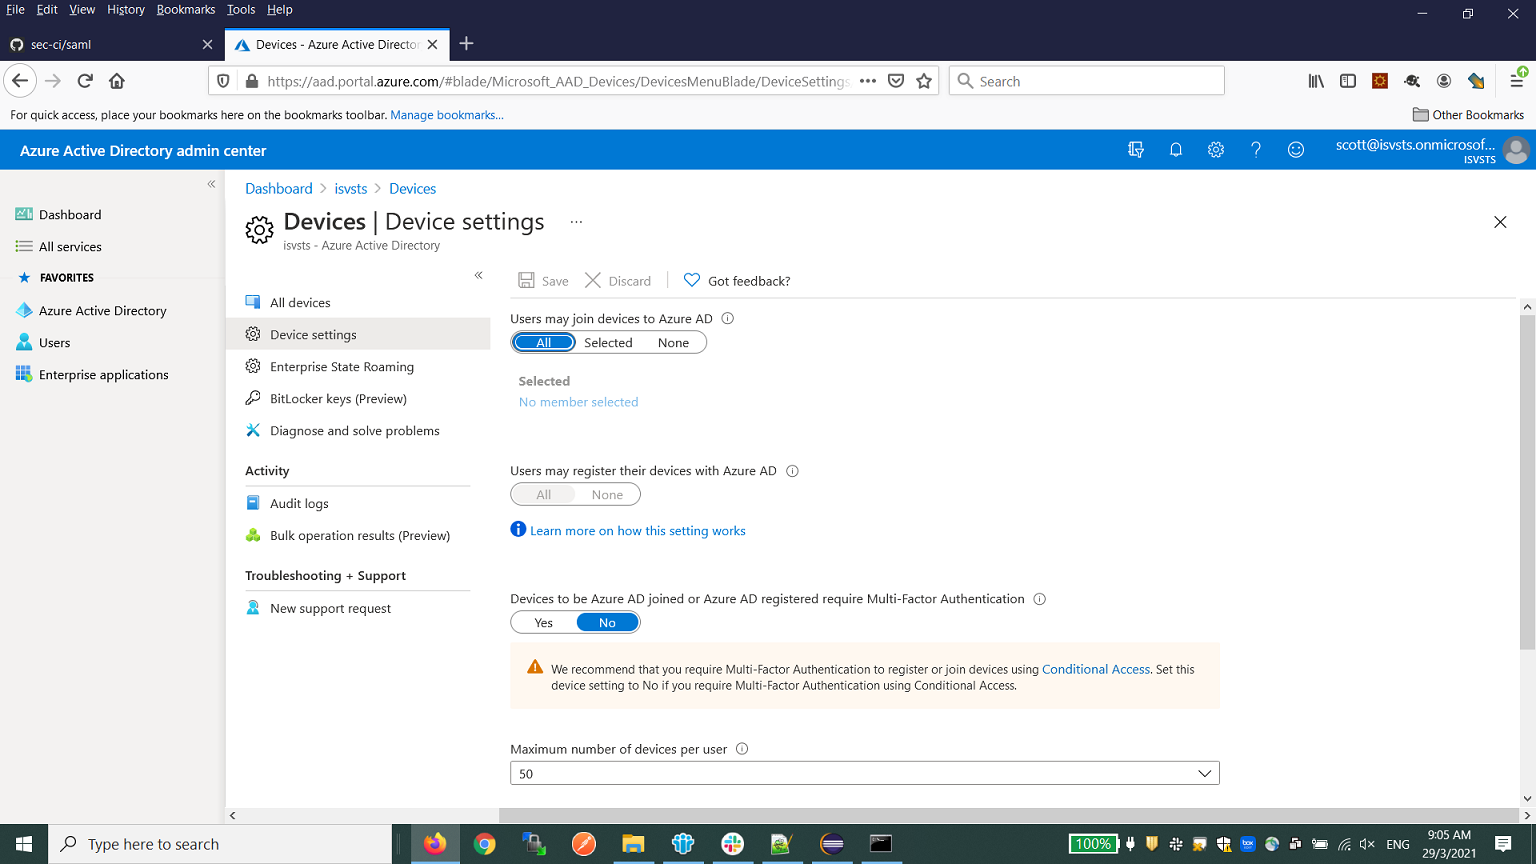Open a new browser tab
1536x864 pixels.
466,44
